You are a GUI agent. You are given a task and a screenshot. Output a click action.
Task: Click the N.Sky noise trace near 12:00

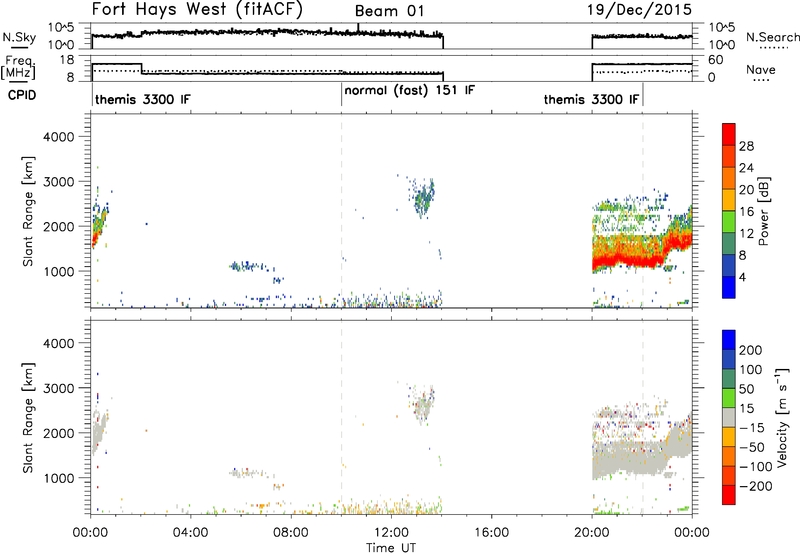(x=391, y=34)
